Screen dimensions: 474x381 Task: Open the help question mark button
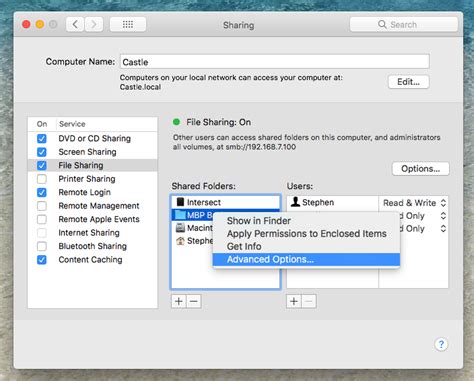(x=441, y=344)
